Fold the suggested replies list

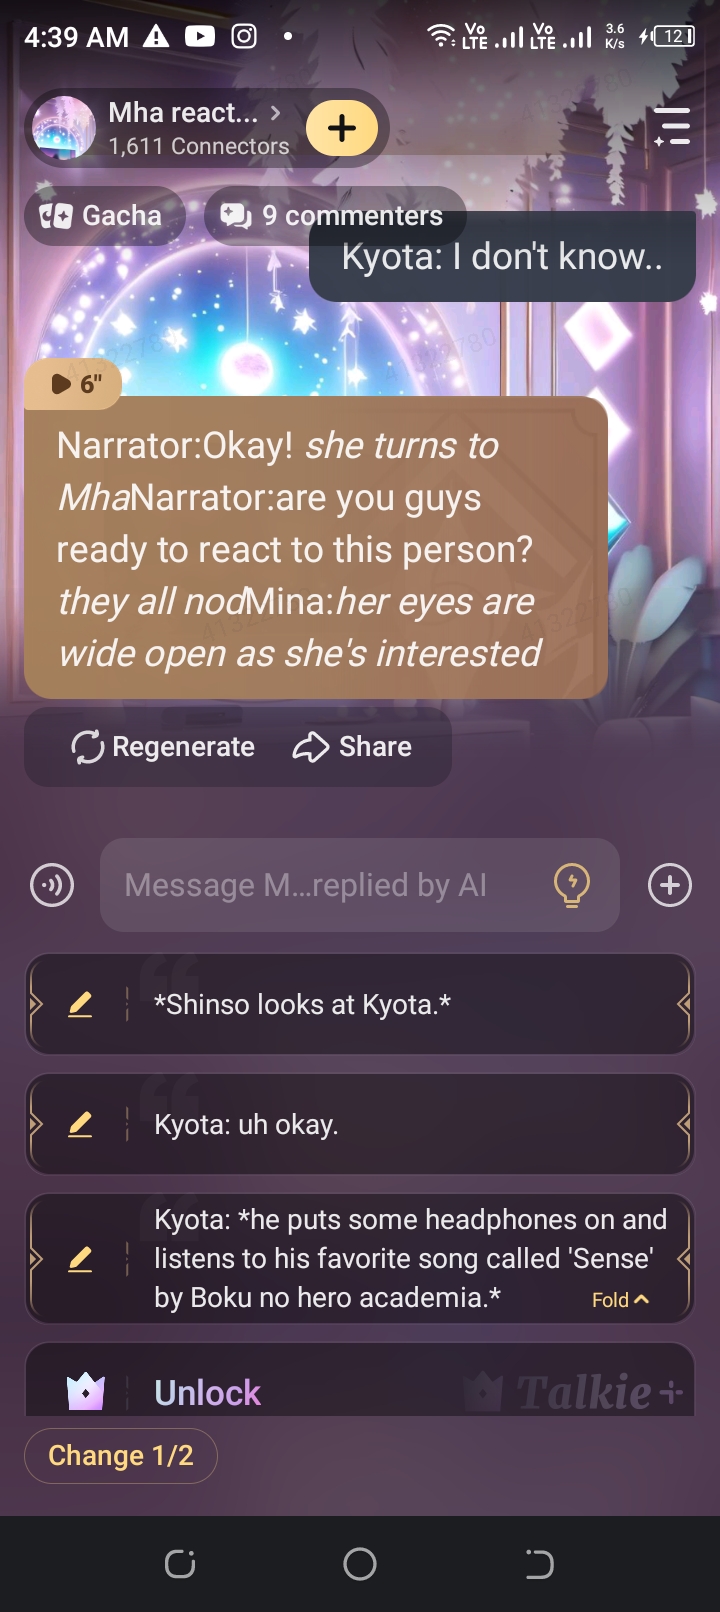pos(621,1300)
